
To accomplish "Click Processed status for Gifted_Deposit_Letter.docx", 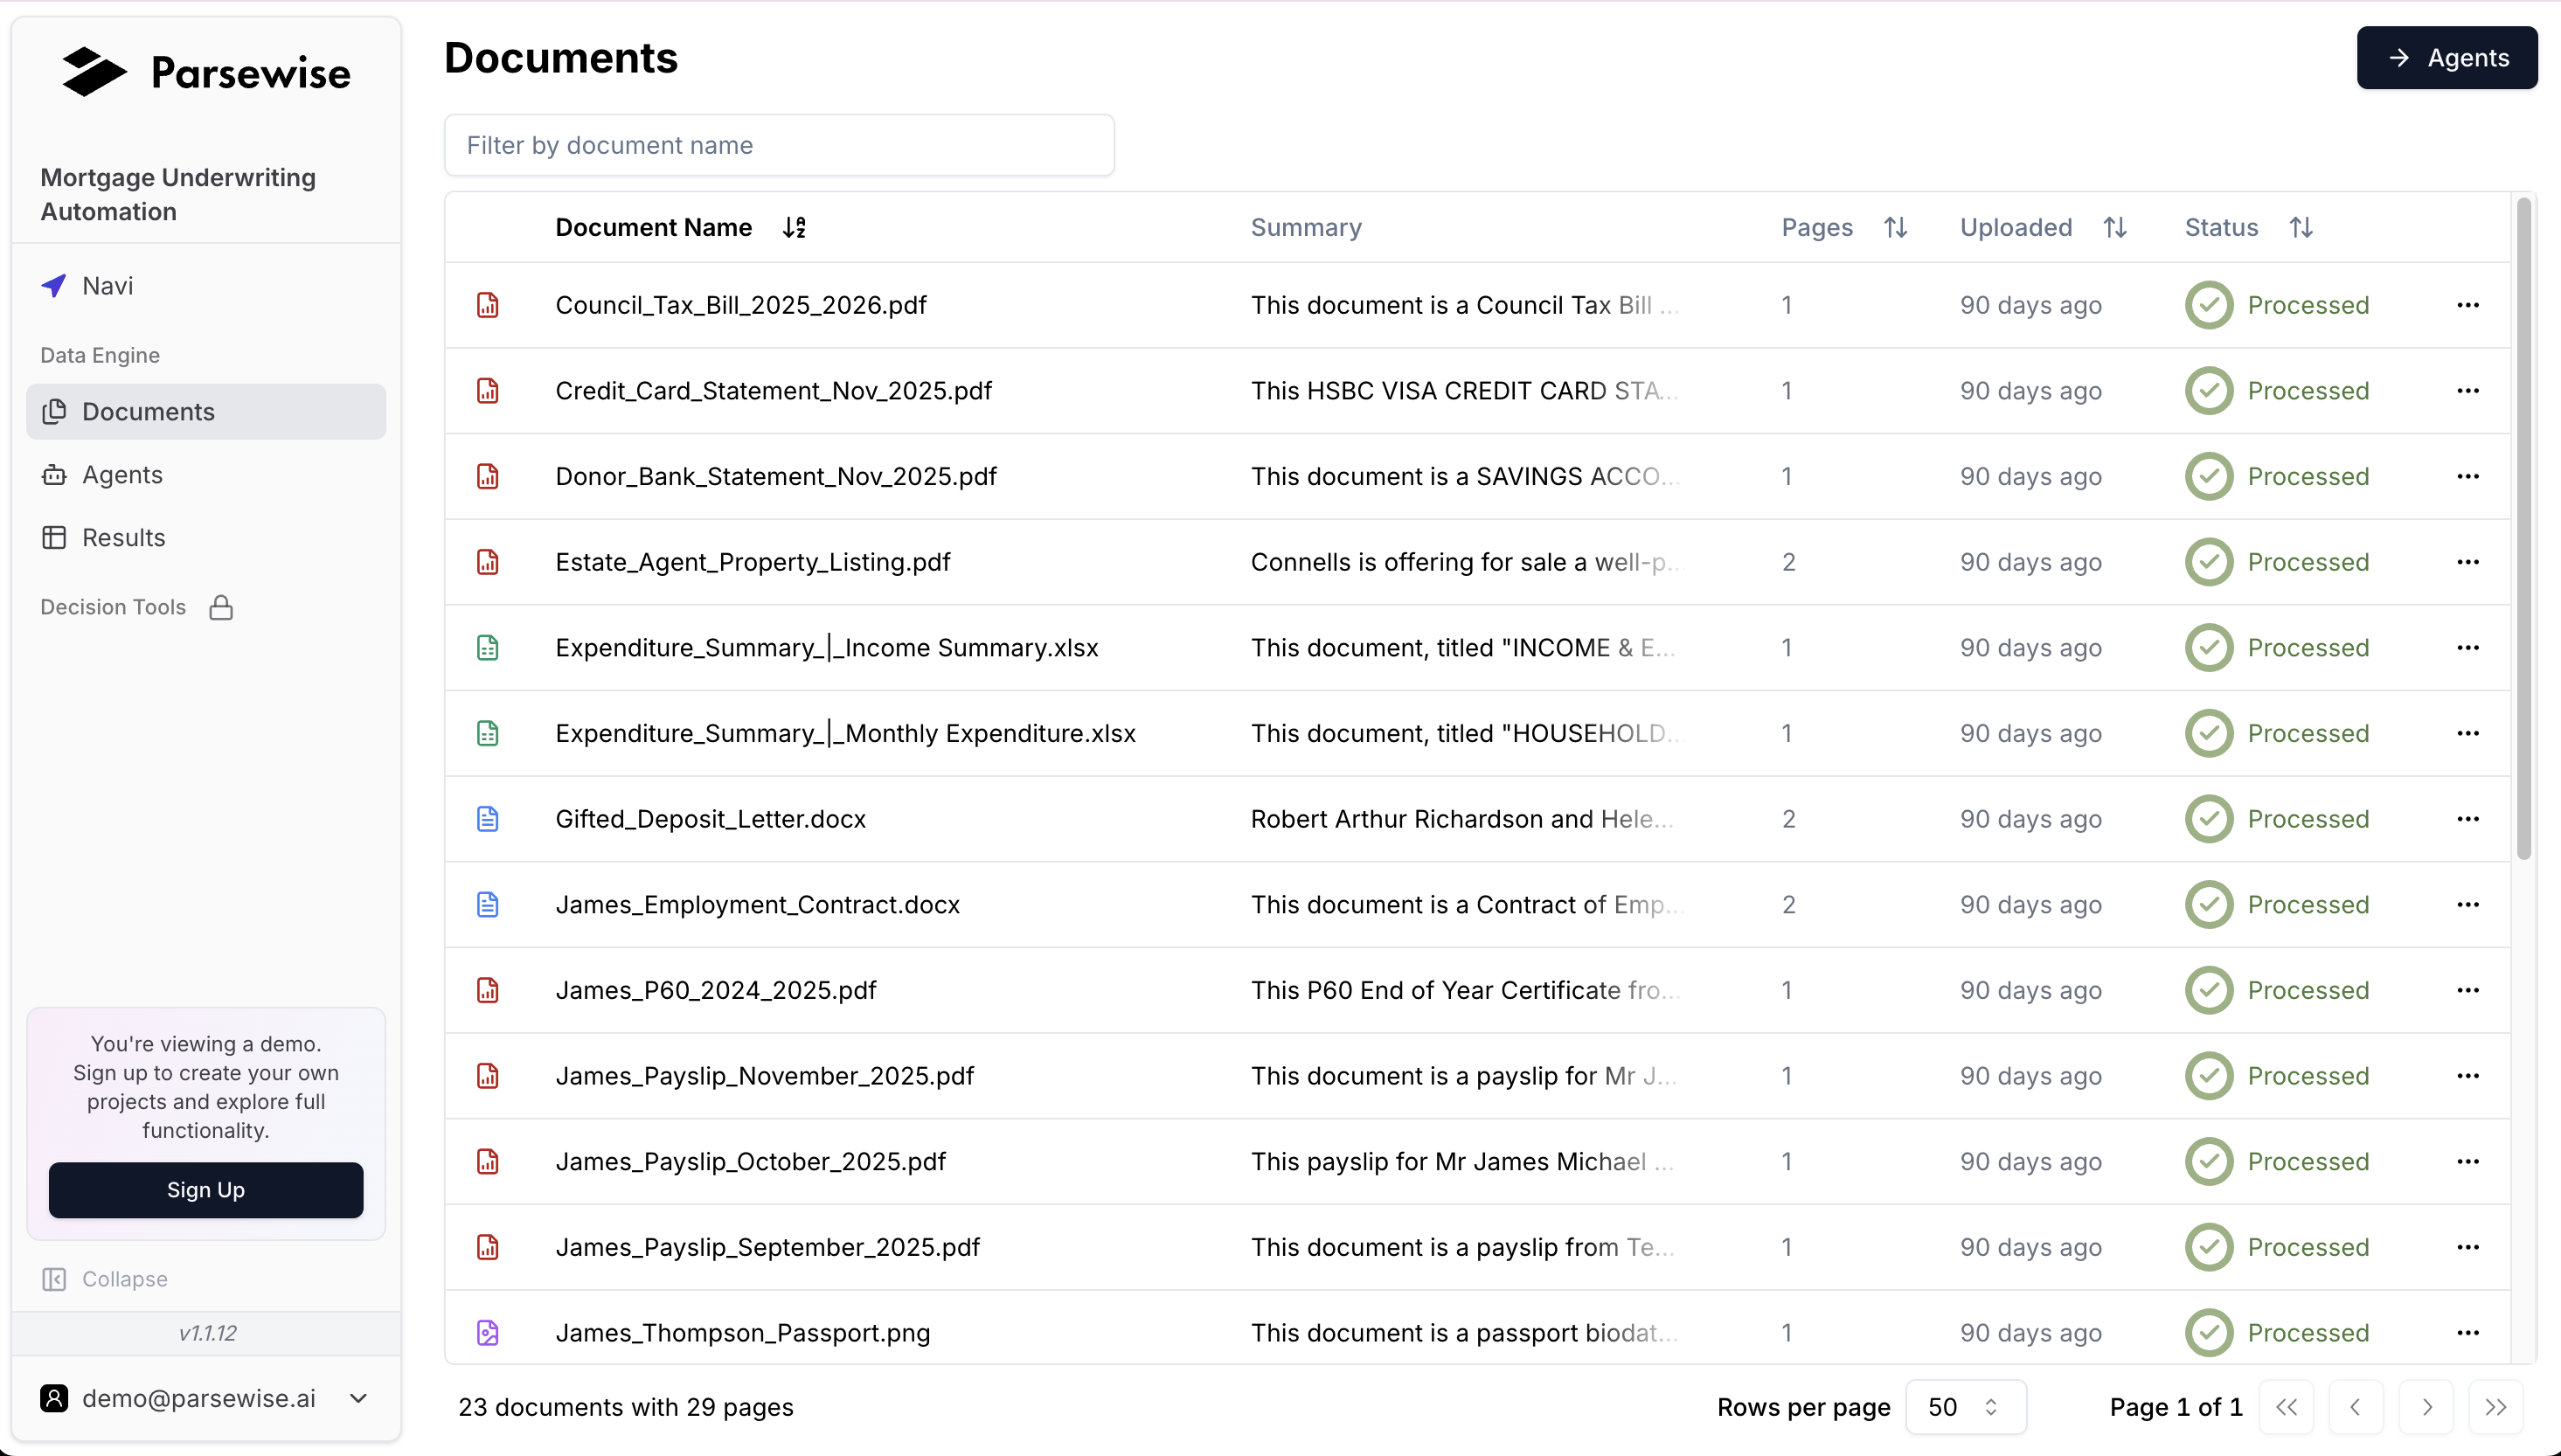I will click(x=2276, y=819).
